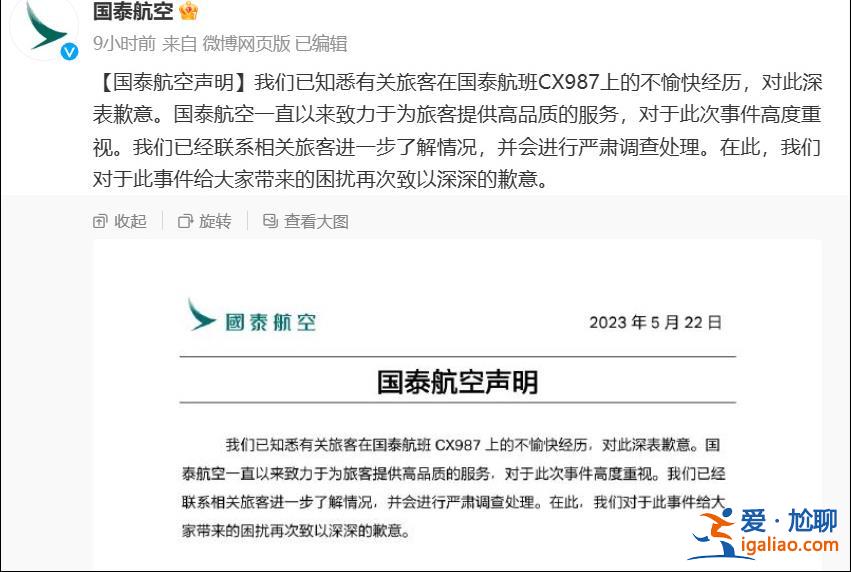This screenshot has width=851, height=572.
Task: Open the 国泰航空 account name link
Action: pos(133,11)
